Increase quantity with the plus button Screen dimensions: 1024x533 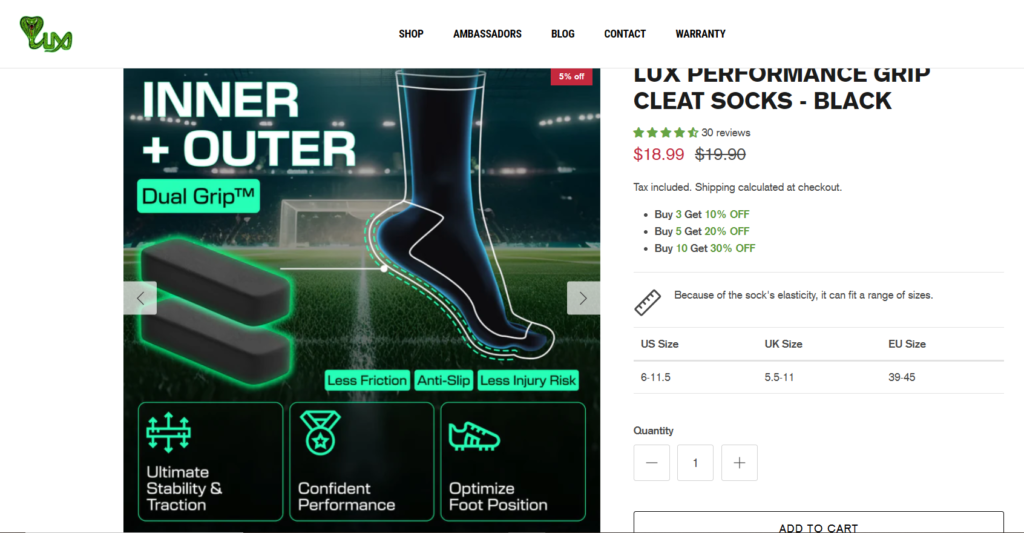(739, 462)
